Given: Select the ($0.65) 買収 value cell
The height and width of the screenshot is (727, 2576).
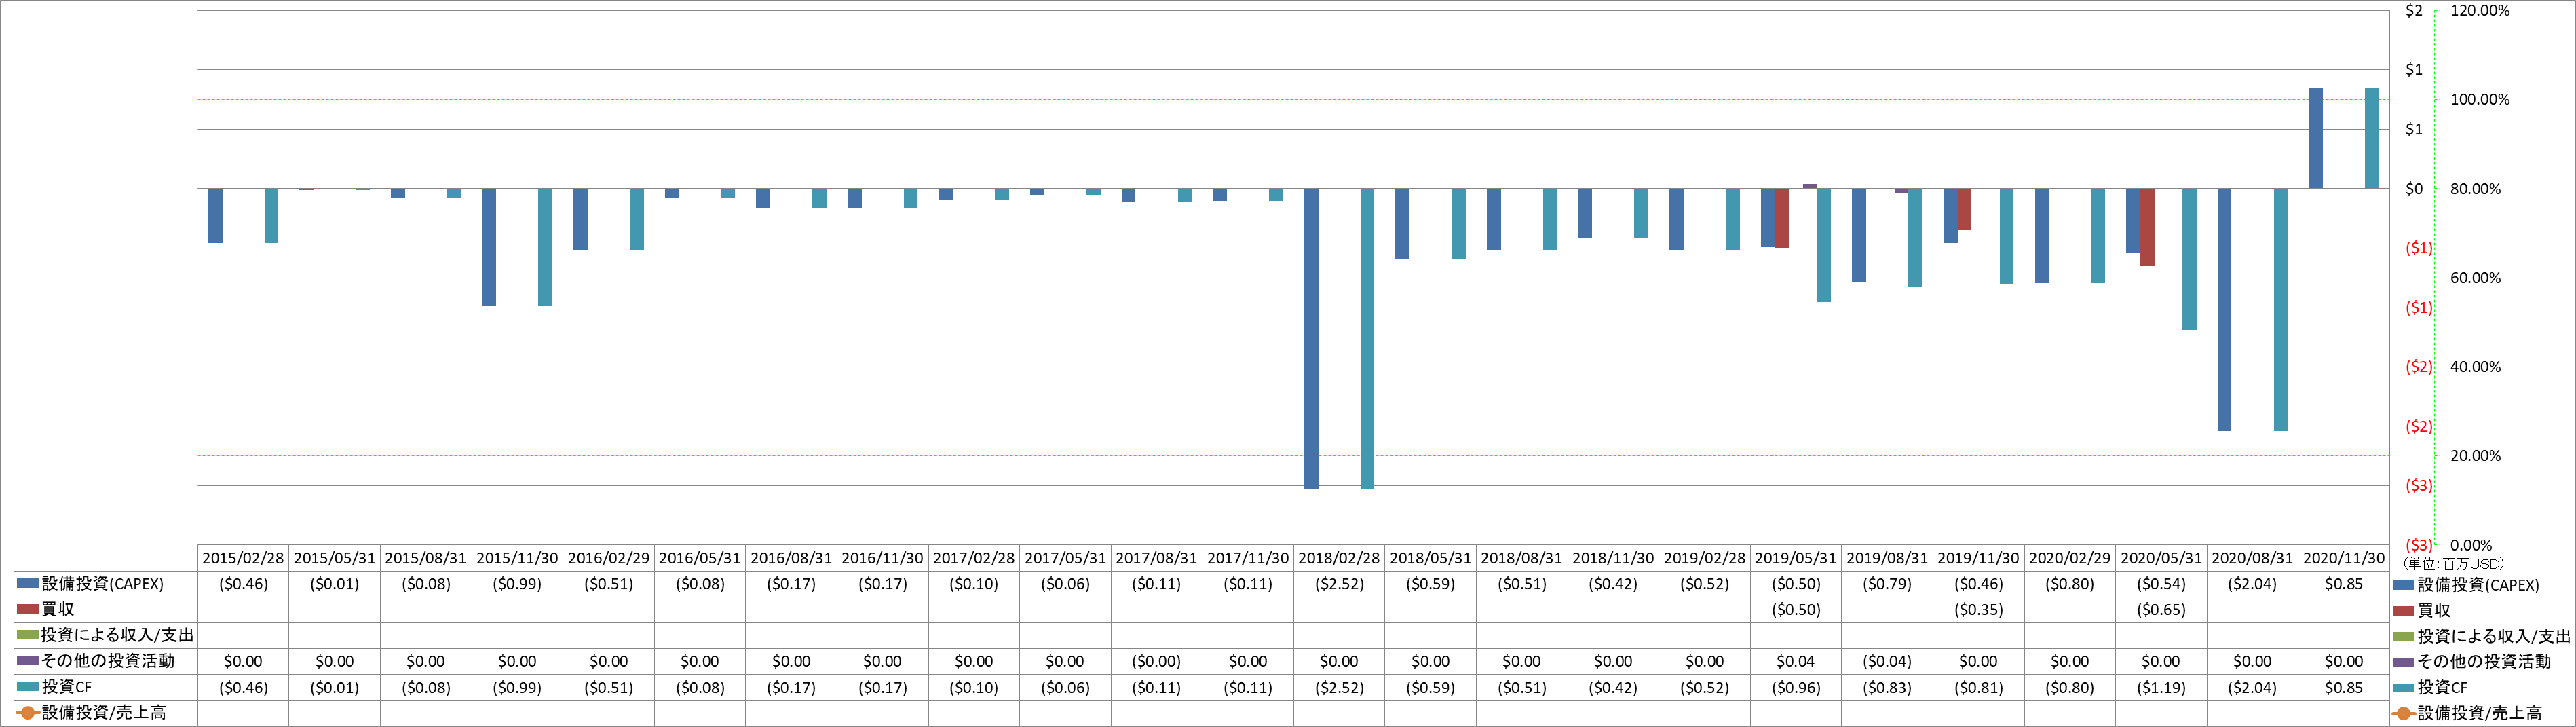Looking at the screenshot, I should pyautogui.click(x=2161, y=609).
